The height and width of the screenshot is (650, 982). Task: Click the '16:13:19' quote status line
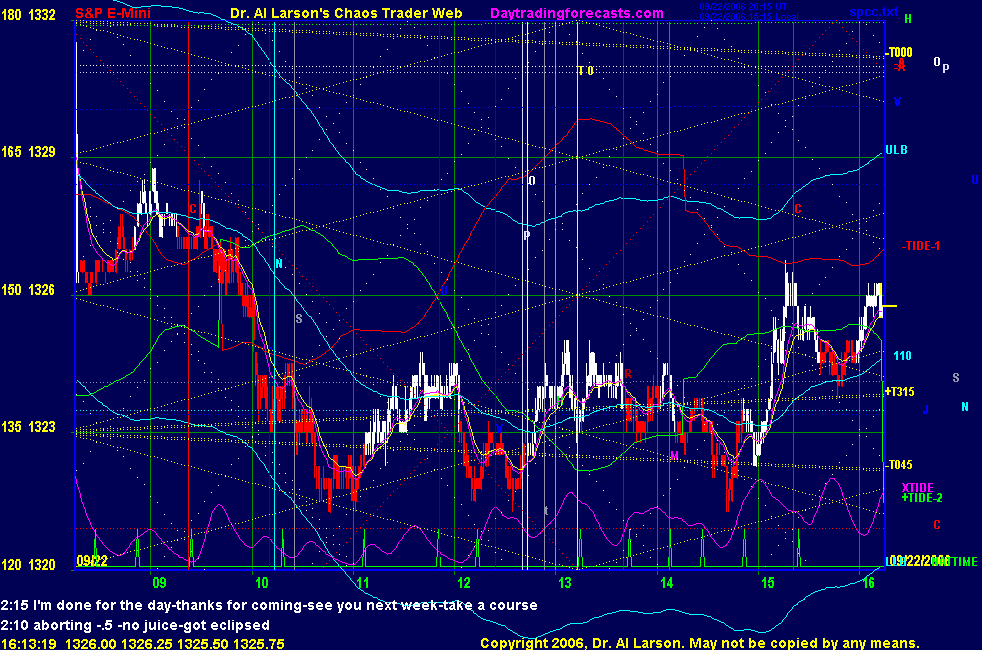(143, 643)
